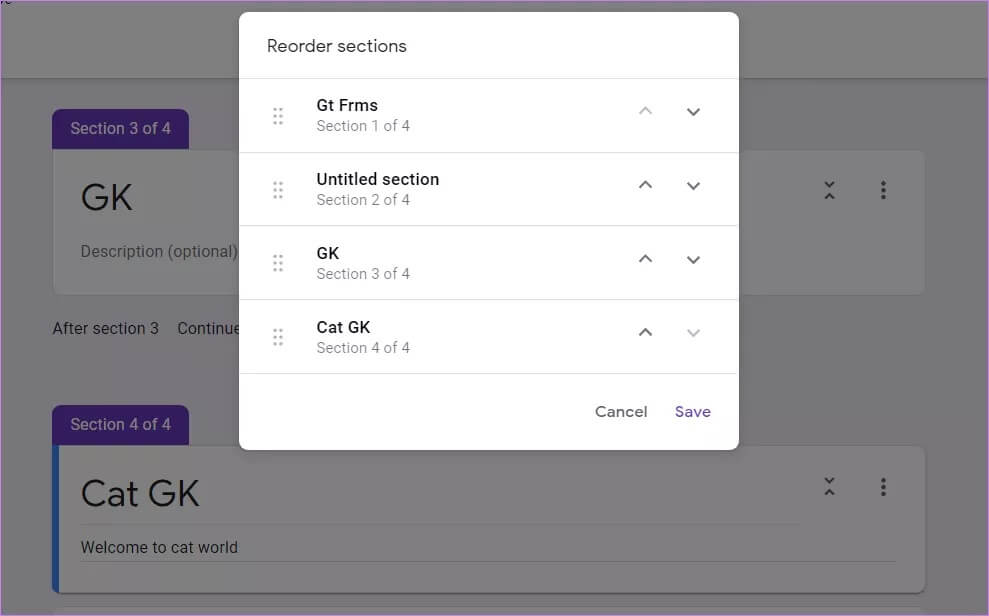Move GK section down in dialog
Screen dimensions: 989x616
click(693, 260)
